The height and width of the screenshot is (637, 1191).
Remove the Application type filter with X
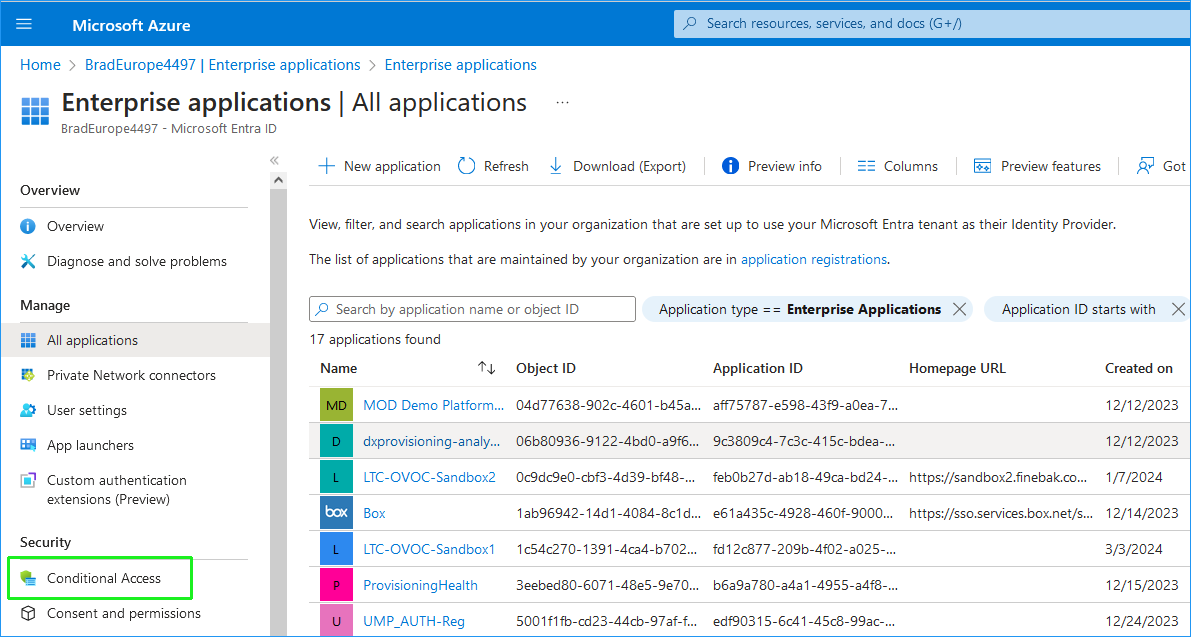click(959, 309)
